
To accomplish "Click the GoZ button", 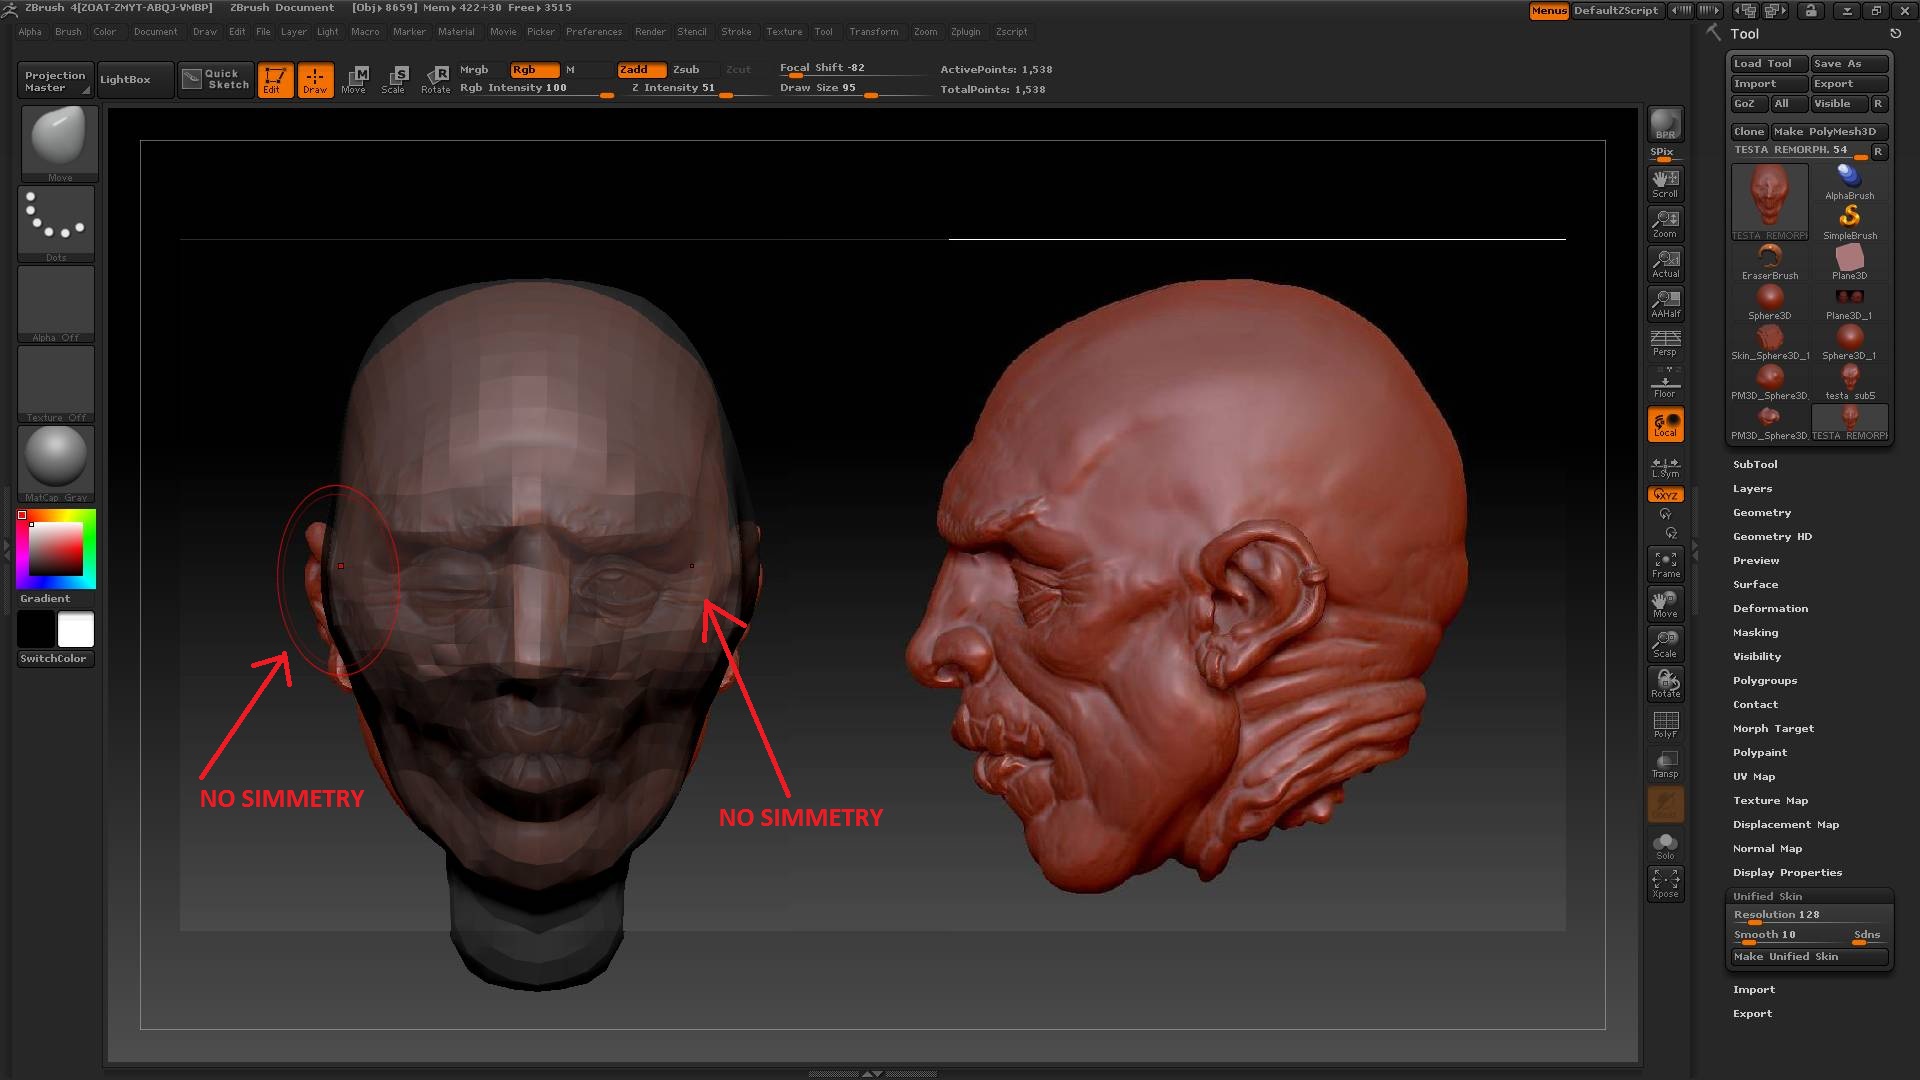I will coord(1748,104).
